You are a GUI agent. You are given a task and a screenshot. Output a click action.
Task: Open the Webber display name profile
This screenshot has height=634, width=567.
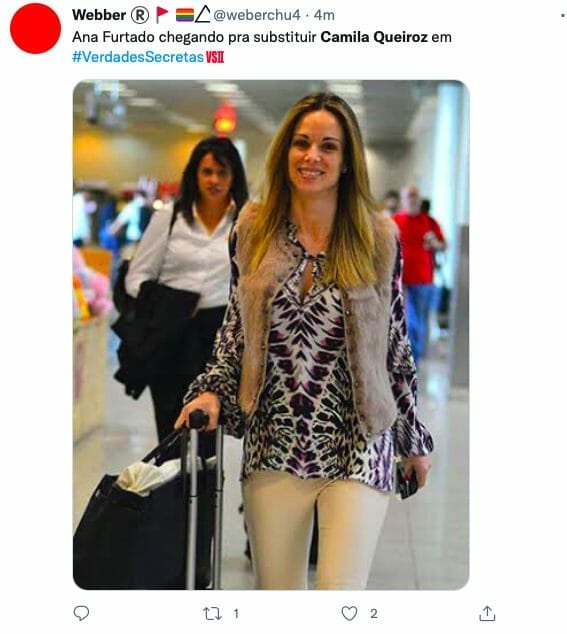pos(99,15)
